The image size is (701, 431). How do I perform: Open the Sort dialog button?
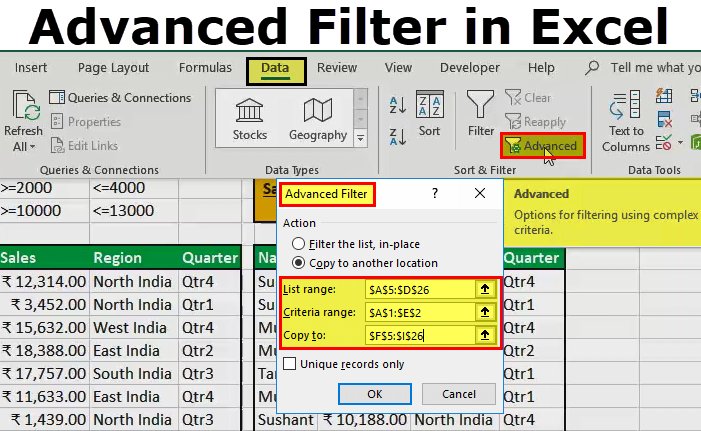(x=429, y=114)
